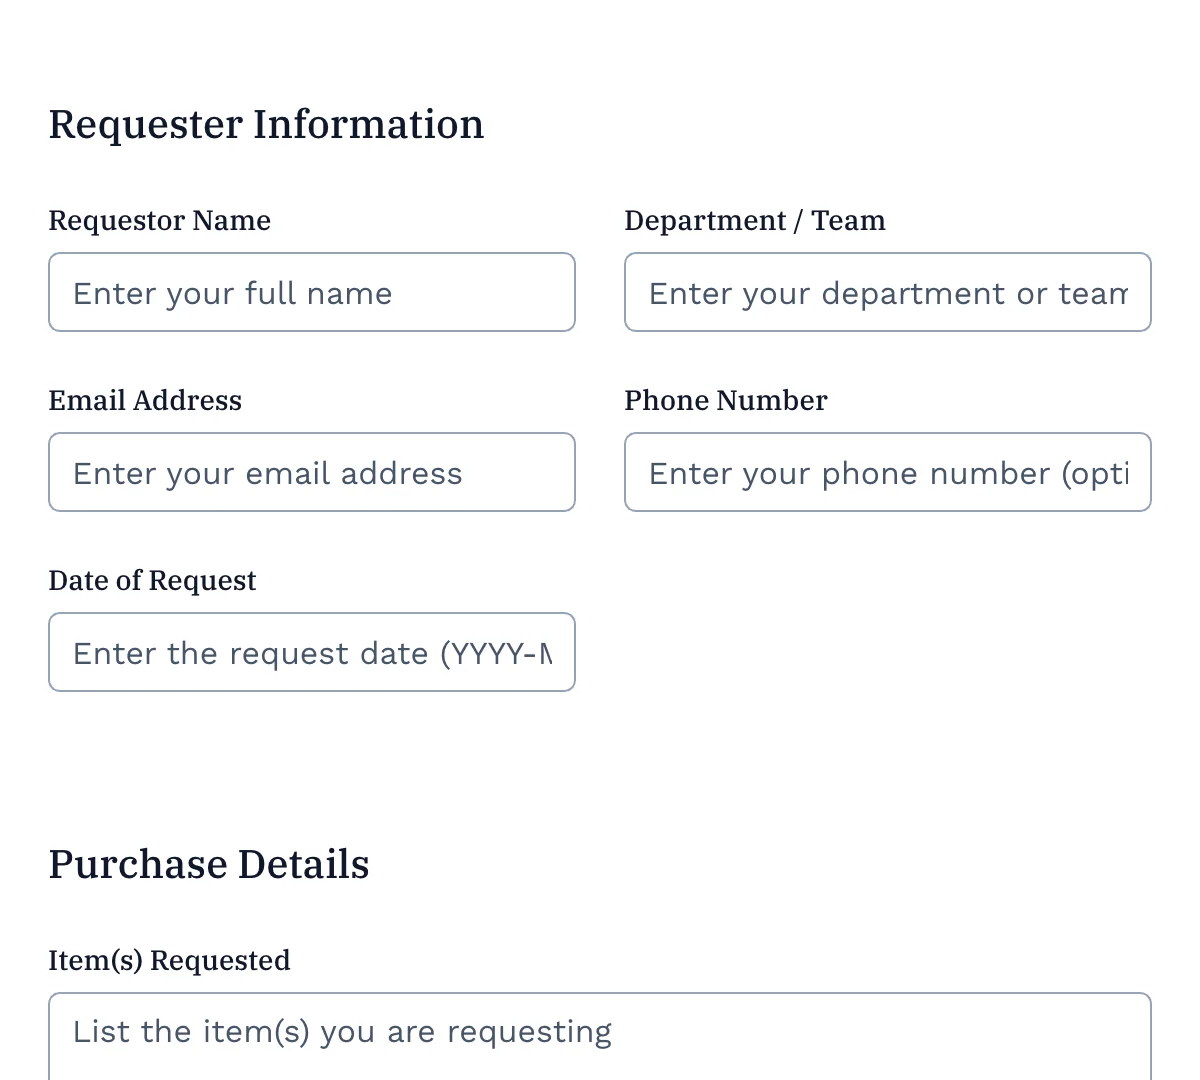Click the Department / Team input field
1200x1080 pixels.
888,292
